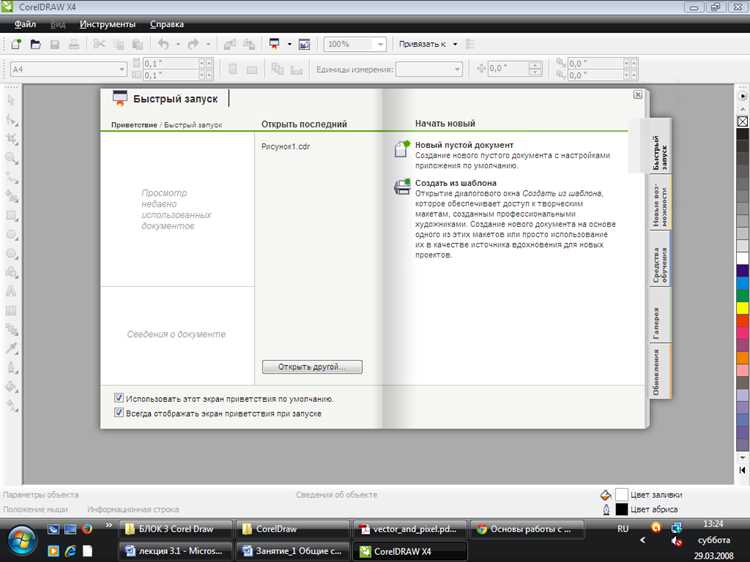Click the New document toolbar icon
The height and width of the screenshot is (562, 750).
click(16, 44)
